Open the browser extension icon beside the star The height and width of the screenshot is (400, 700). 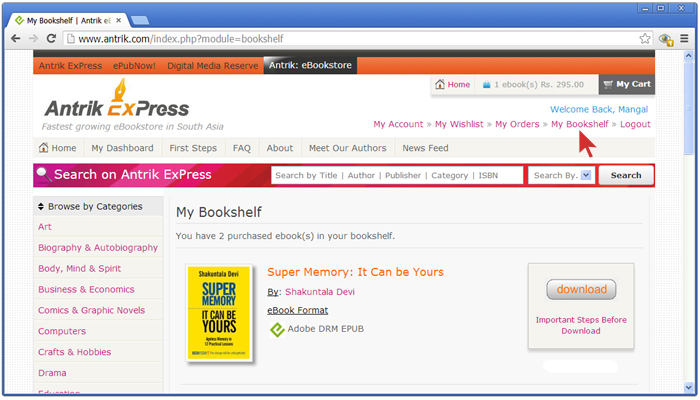(x=666, y=39)
